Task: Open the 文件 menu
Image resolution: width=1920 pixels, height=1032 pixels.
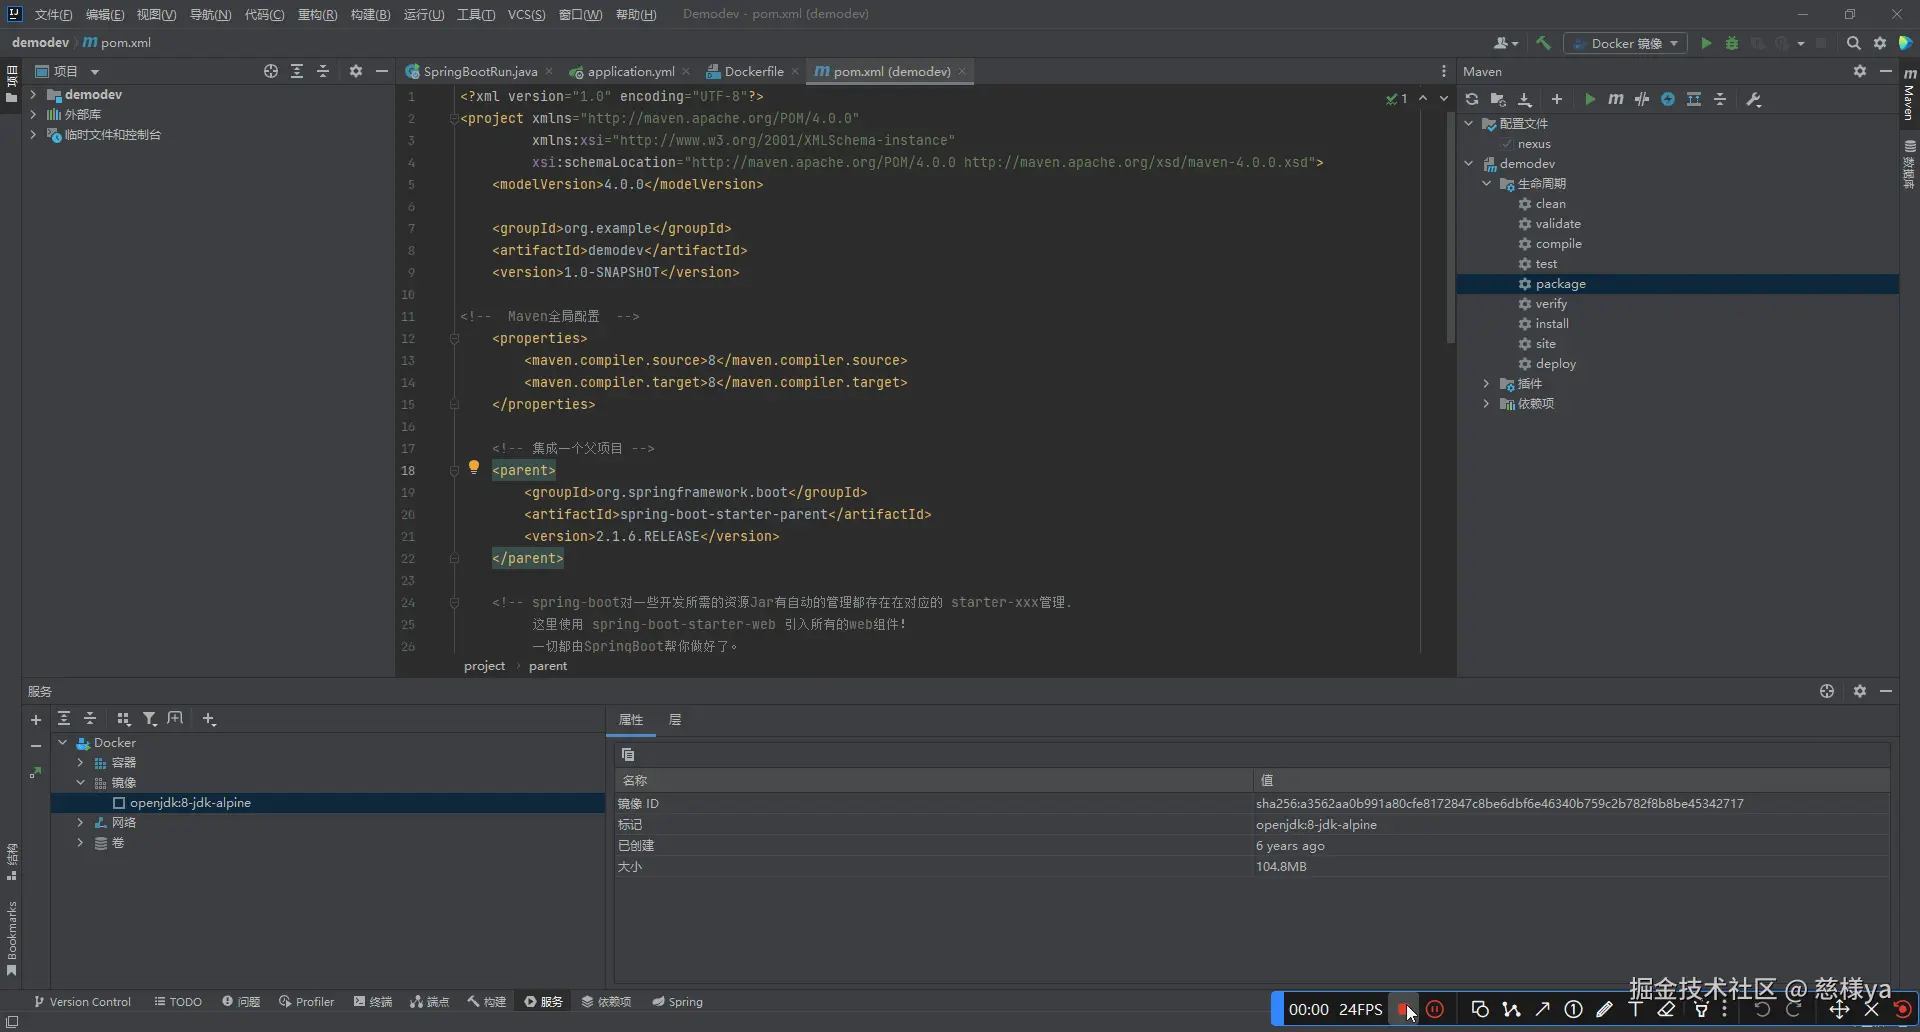Action: [x=53, y=14]
